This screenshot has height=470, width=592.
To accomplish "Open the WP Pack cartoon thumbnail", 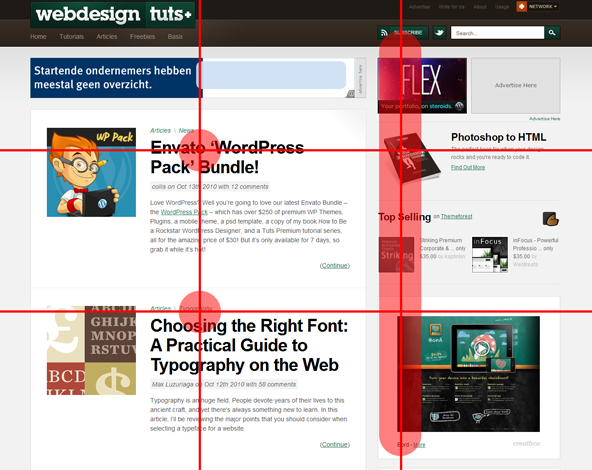I will pos(91,172).
